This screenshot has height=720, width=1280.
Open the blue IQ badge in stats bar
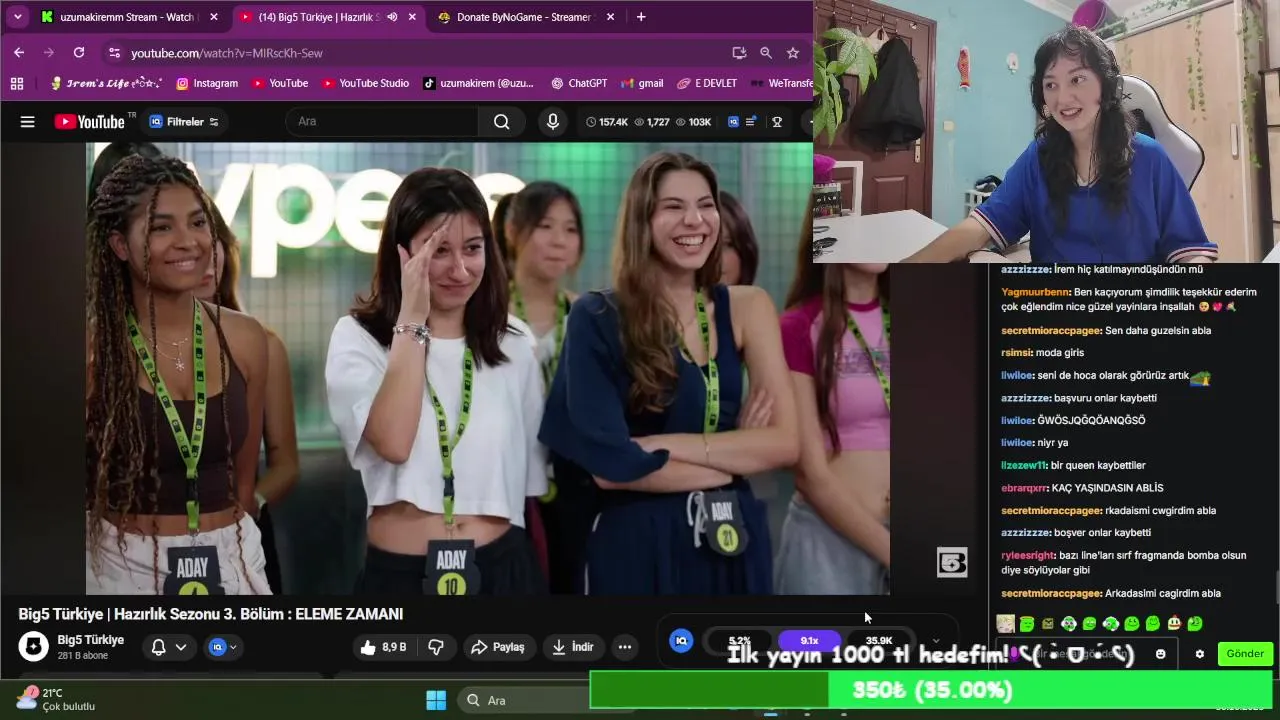tap(681, 641)
